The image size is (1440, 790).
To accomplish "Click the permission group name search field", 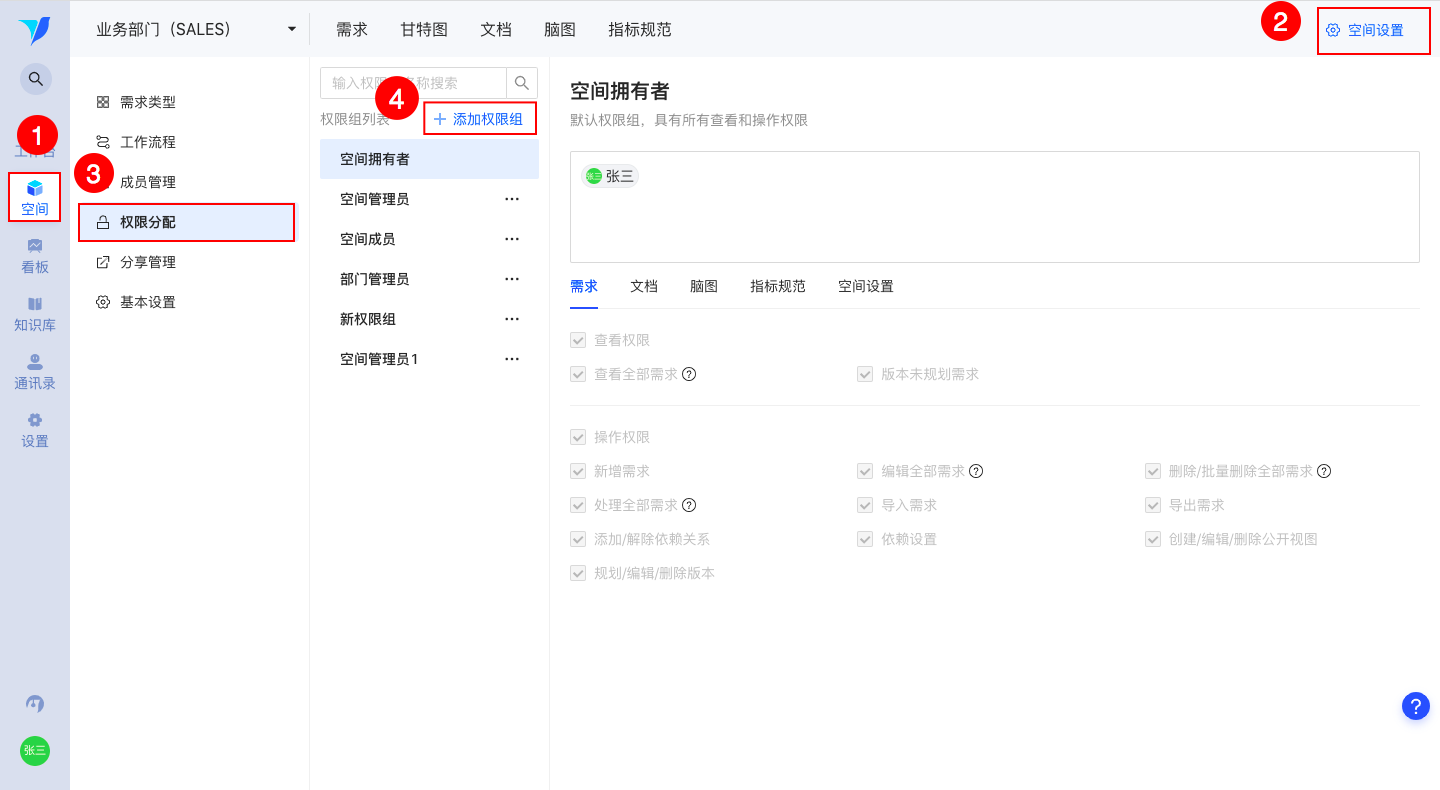I will coord(414,83).
